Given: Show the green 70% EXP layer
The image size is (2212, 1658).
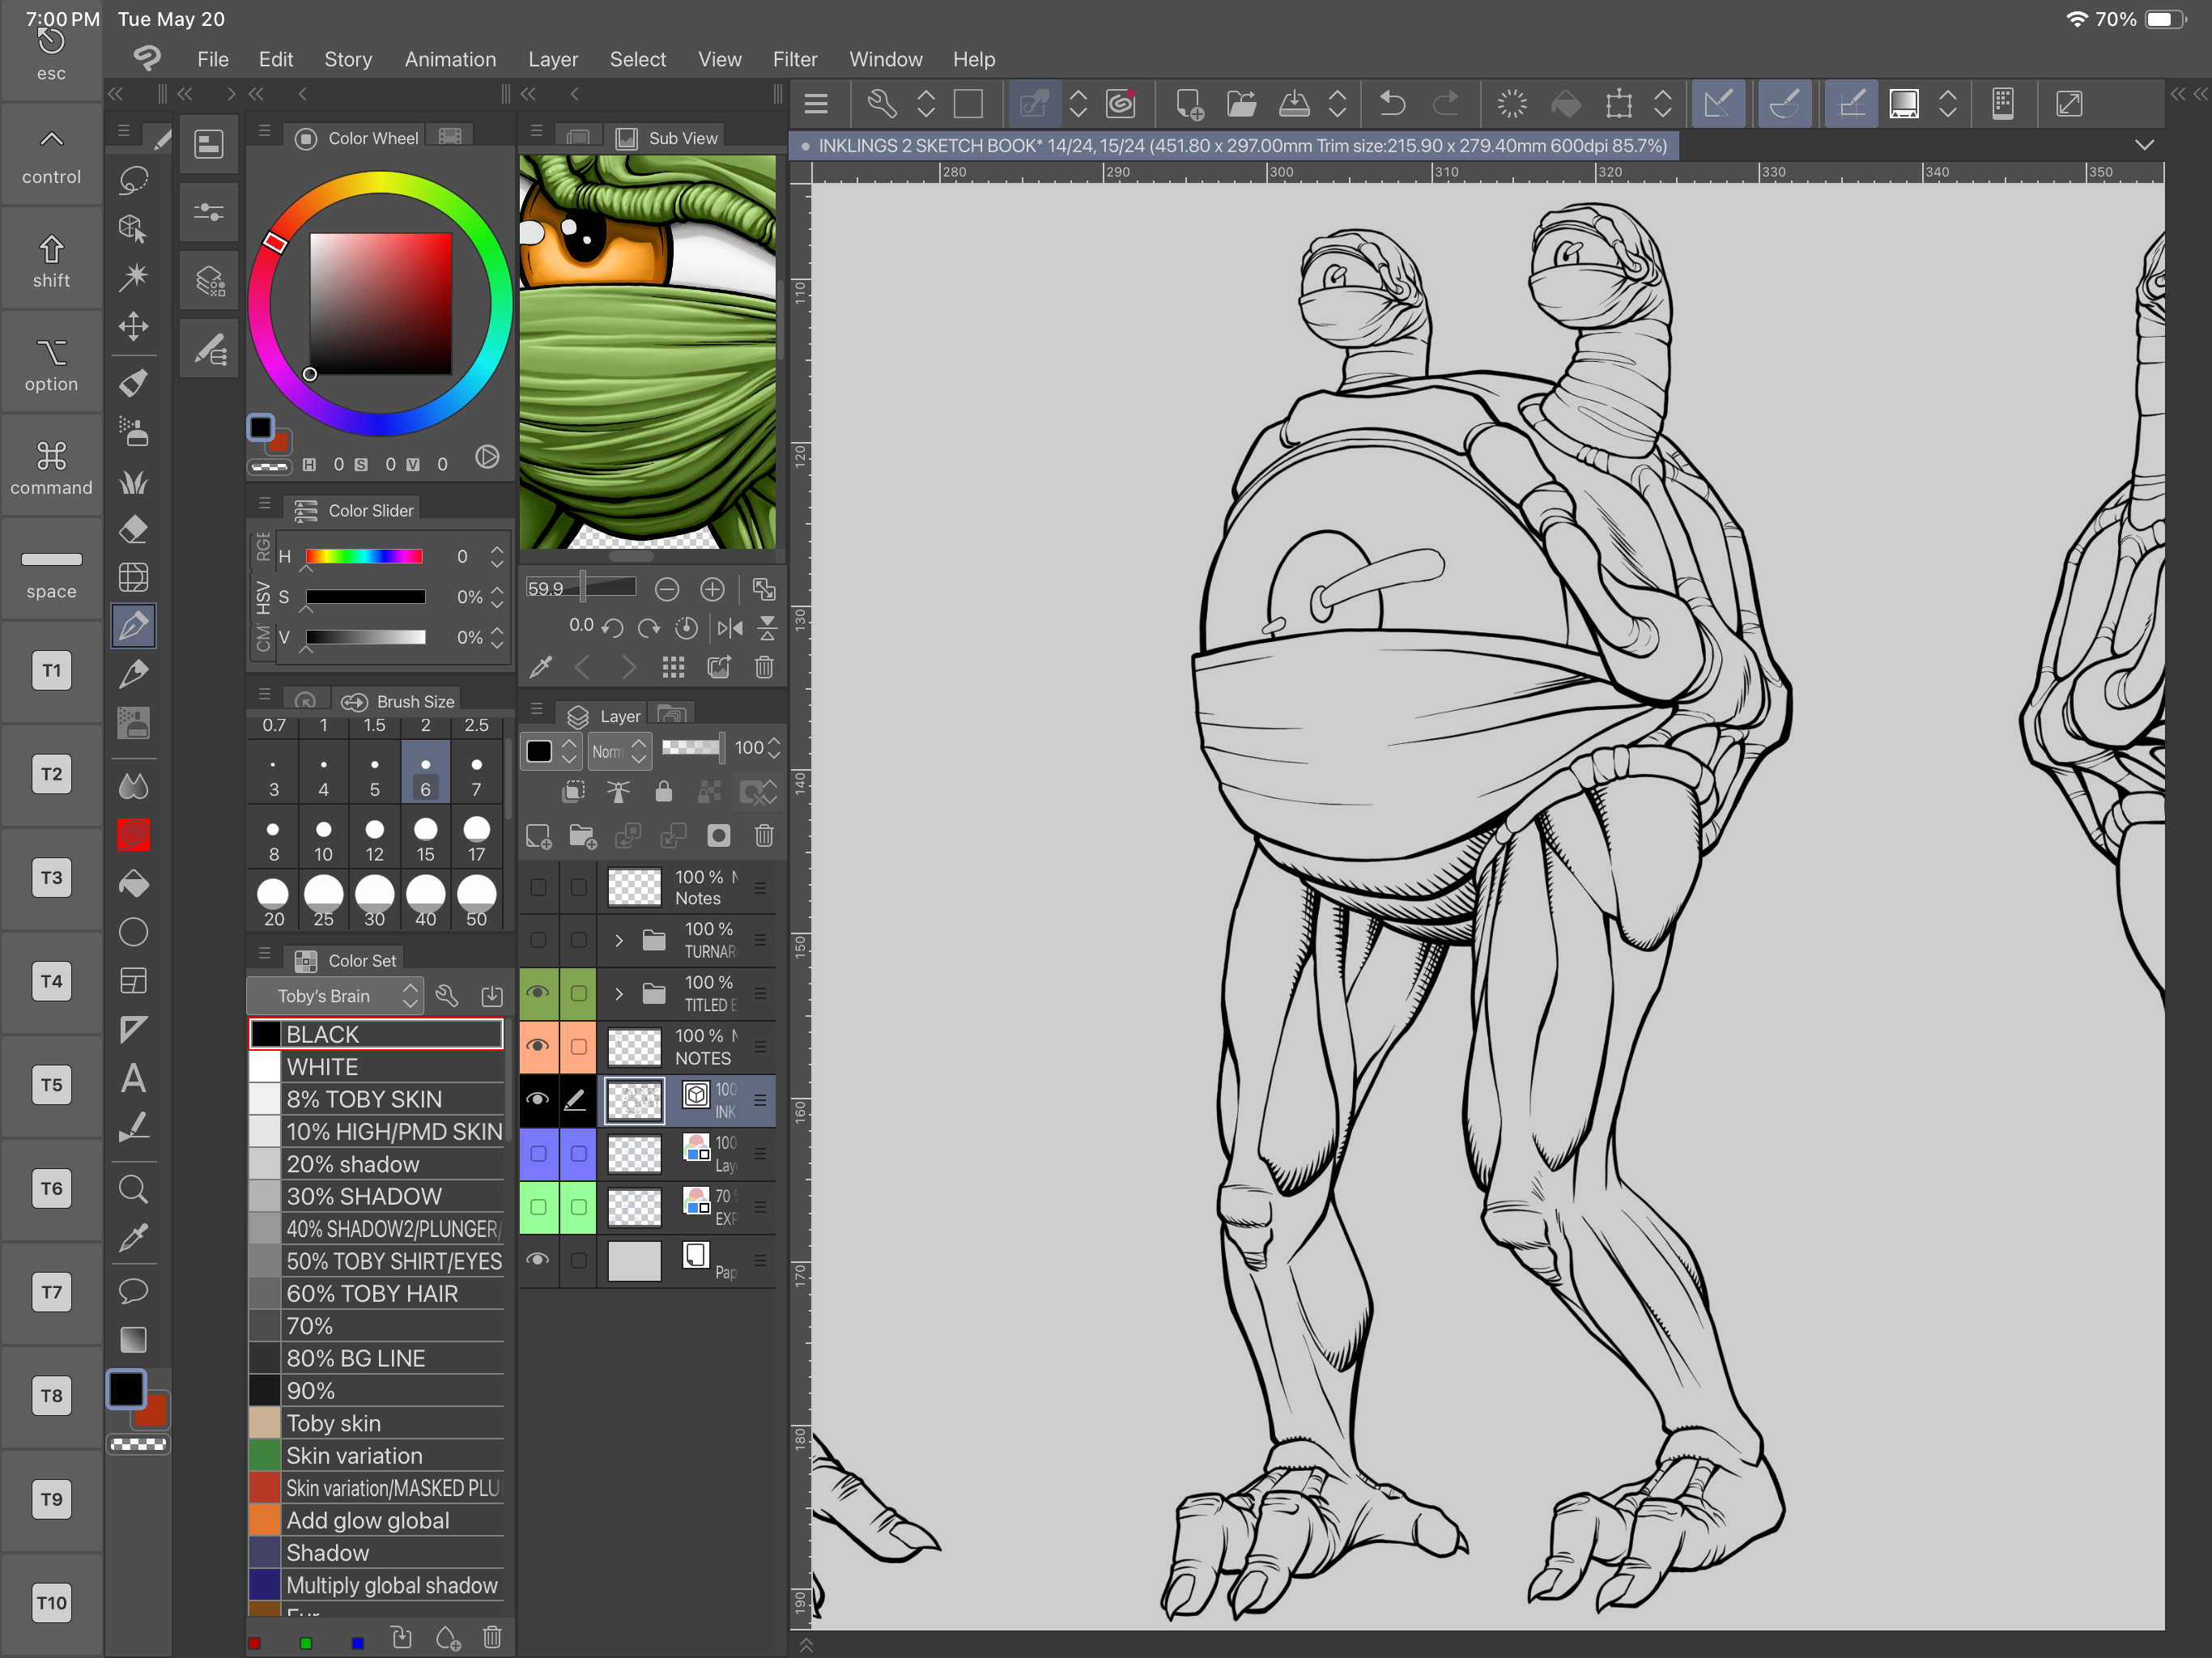Looking at the screenshot, I should 538,1207.
